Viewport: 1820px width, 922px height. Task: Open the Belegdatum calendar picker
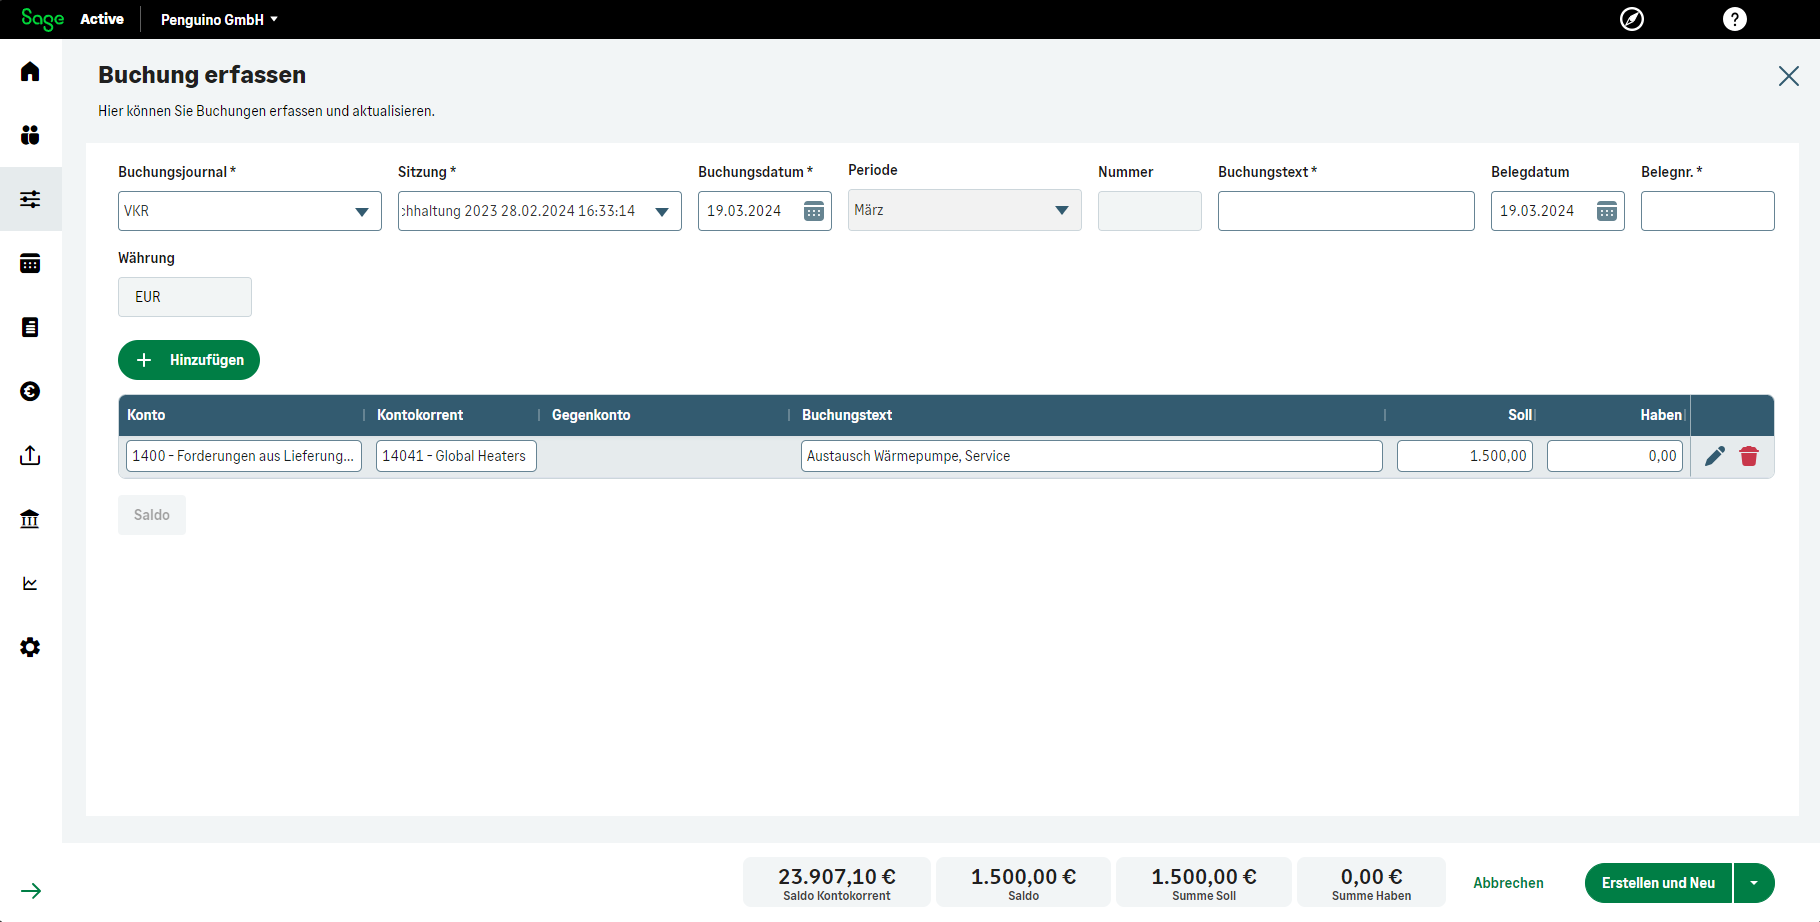pos(1607,211)
